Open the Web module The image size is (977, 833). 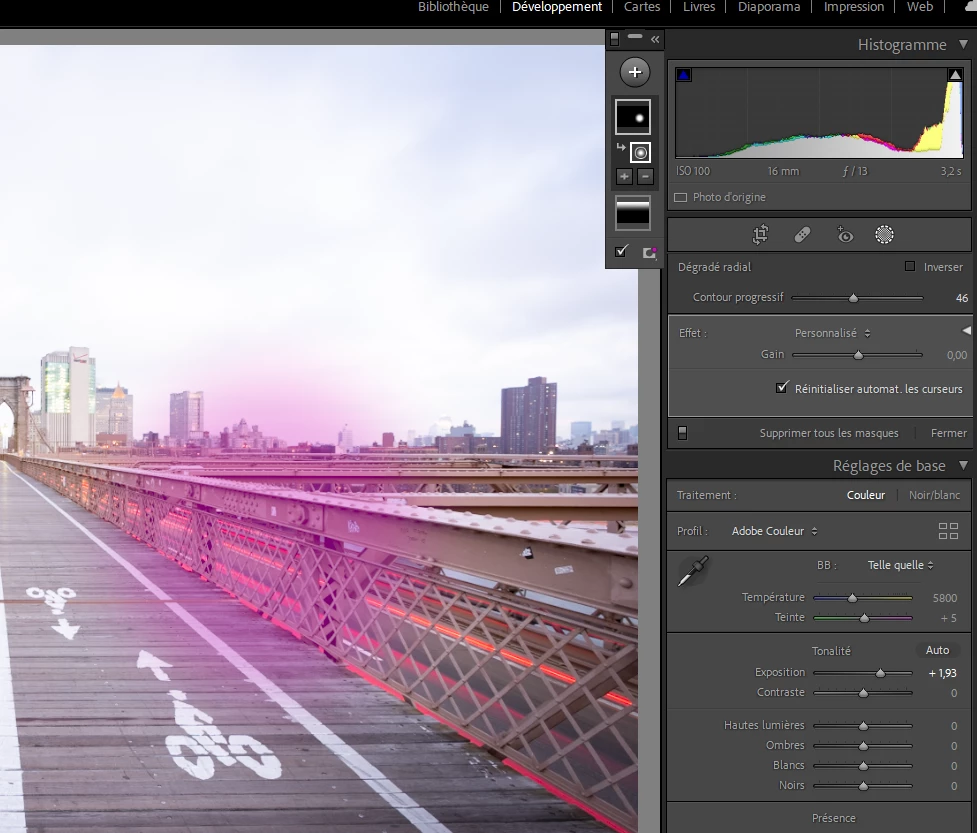pyautogui.click(x=920, y=7)
